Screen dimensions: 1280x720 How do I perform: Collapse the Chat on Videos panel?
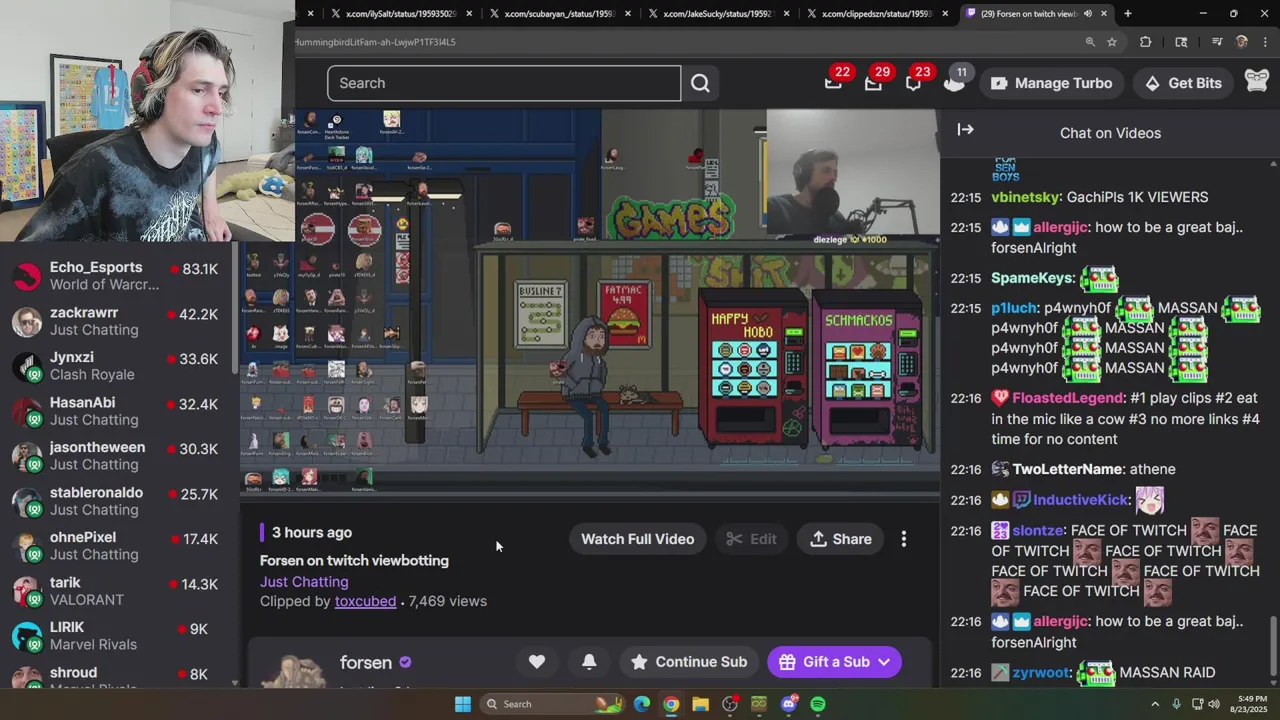(x=965, y=130)
